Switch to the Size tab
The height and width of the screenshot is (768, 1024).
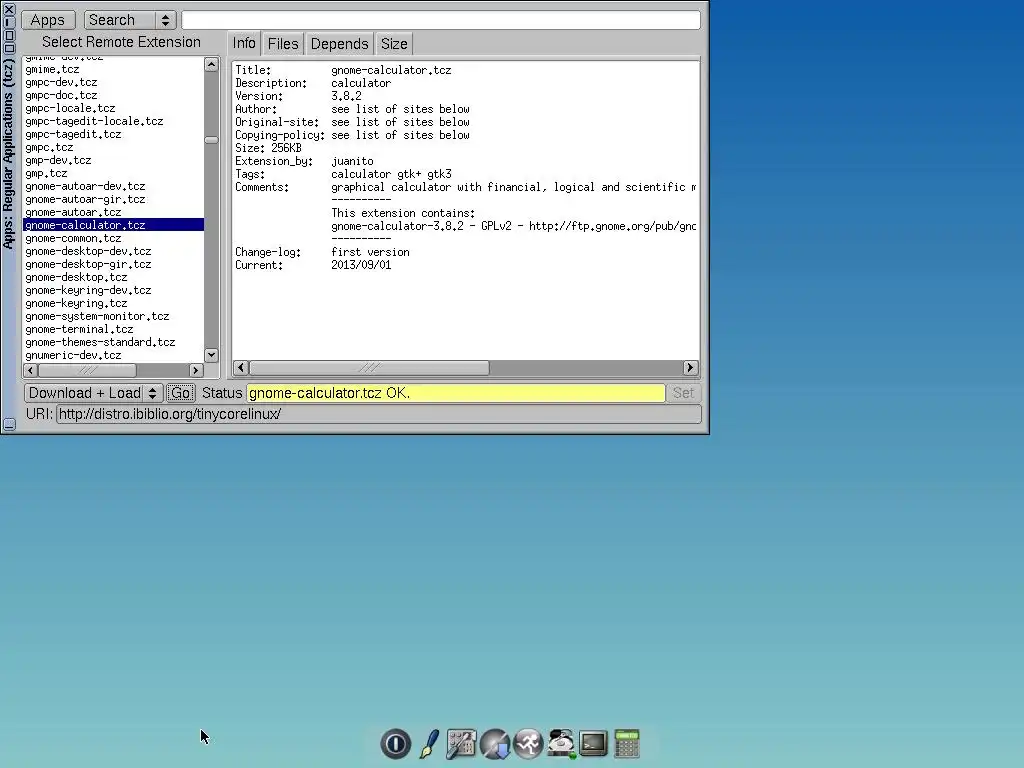(x=394, y=44)
